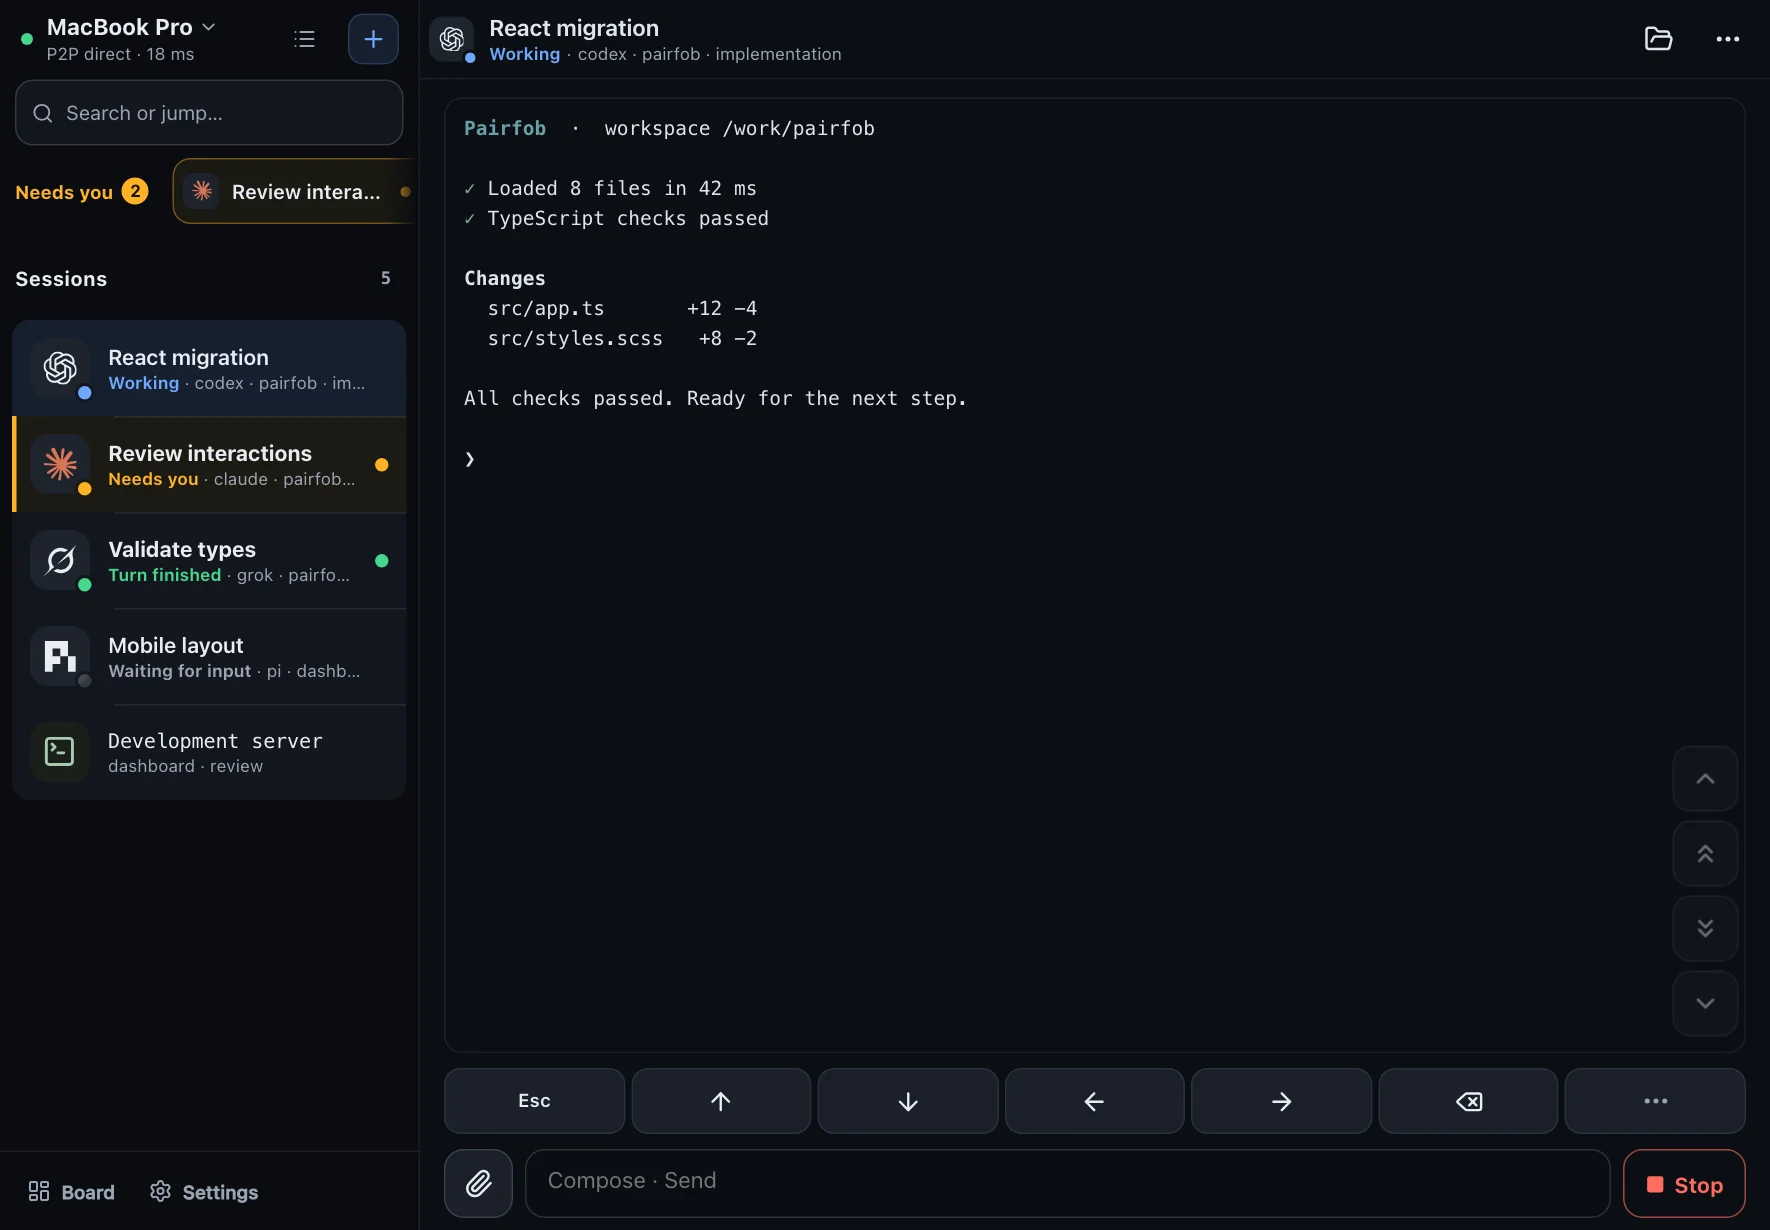This screenshot has height=1230, width=1770.
Task: Click the plus new session button
Action: 373,39
